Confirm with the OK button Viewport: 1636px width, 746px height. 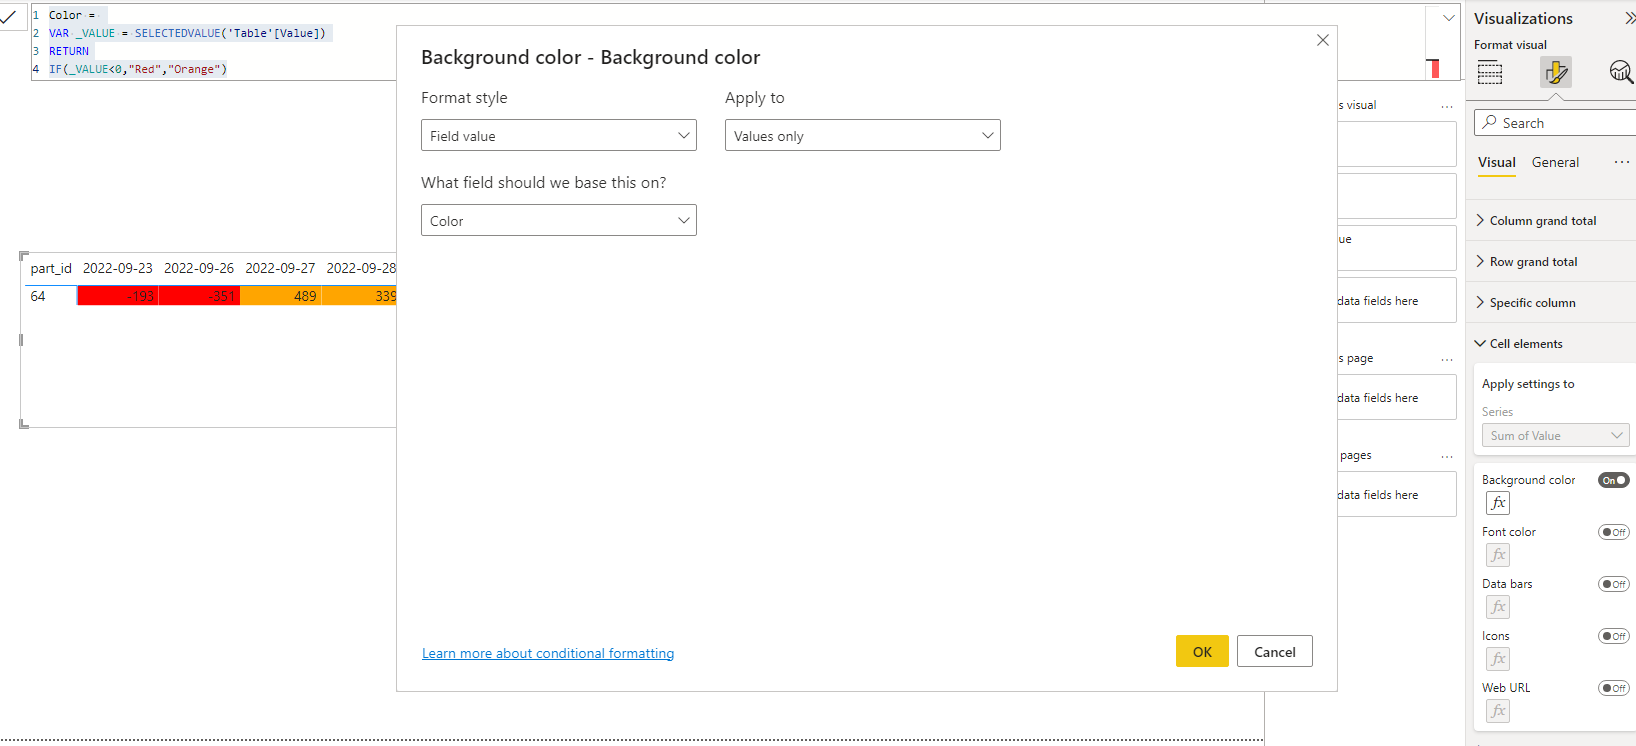pos(1202,651)
